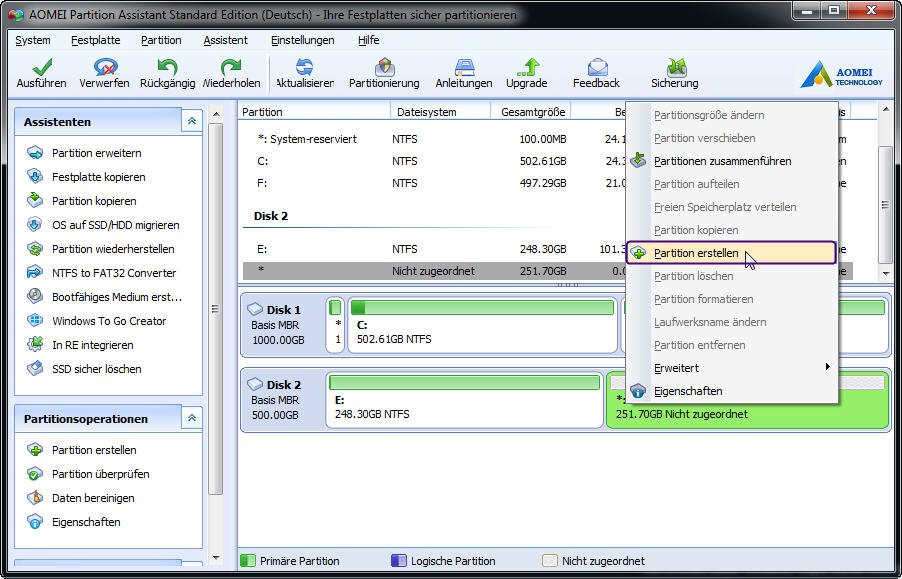Choose Partition erstellen in the context menu
This screenshot has height=579, width=902.
[x=731, y=253]
